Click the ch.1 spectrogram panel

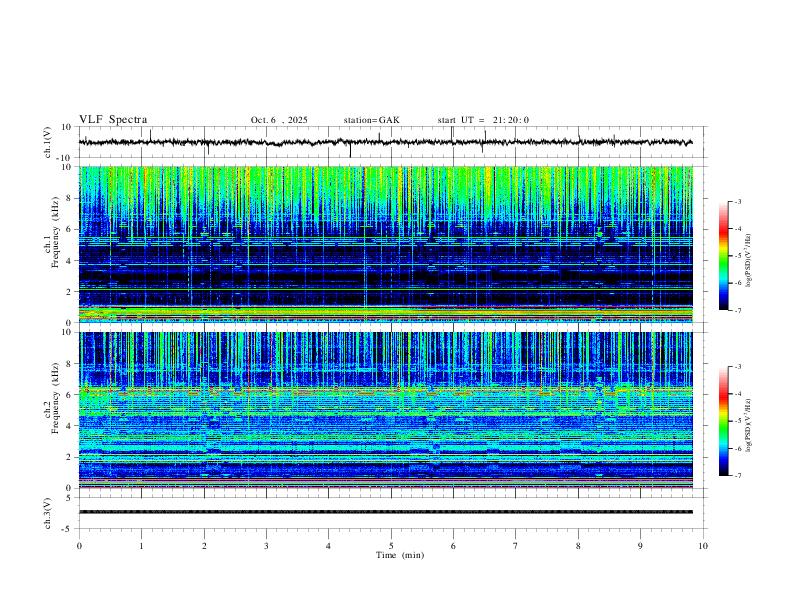386,244
